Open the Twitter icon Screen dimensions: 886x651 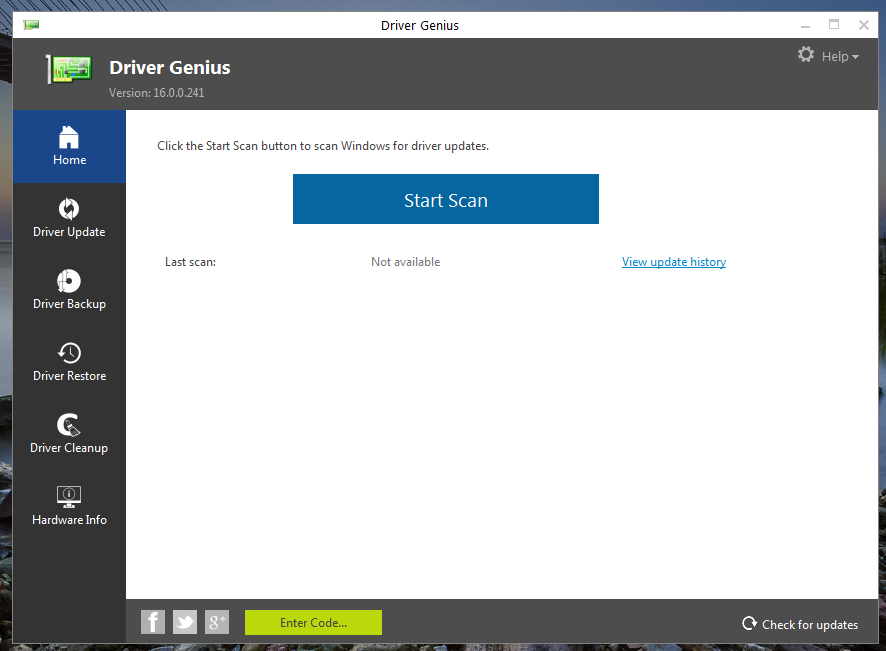click(185, 622)
